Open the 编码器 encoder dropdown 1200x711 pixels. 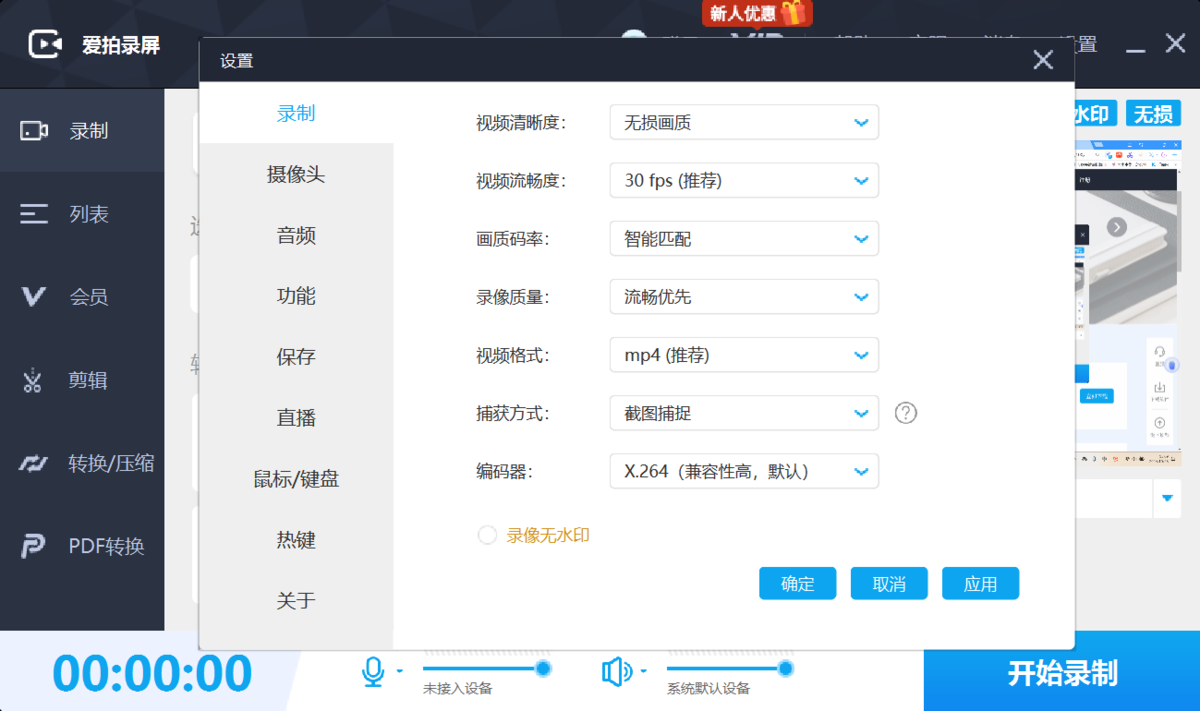(x=744, y=471)
